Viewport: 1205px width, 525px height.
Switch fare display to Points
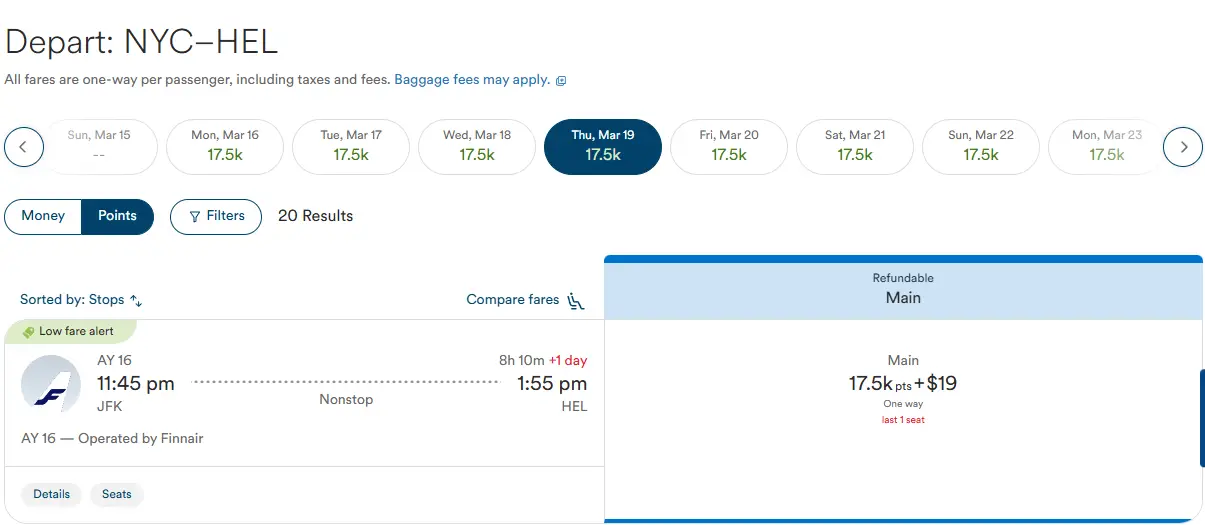117,216
